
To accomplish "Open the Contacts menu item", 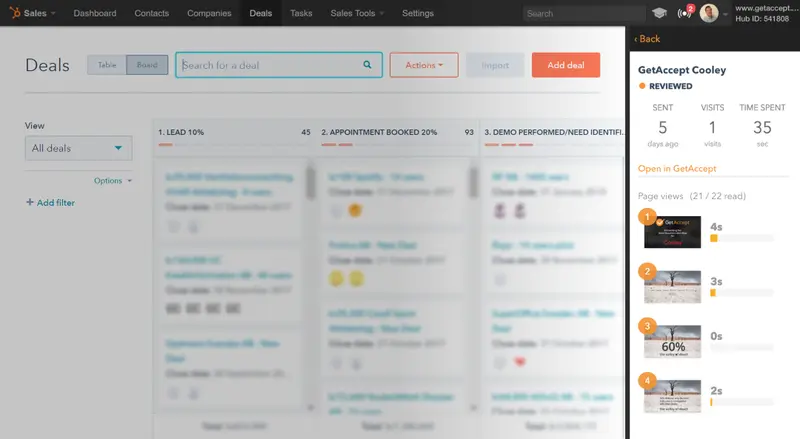I will pos(152,13).
